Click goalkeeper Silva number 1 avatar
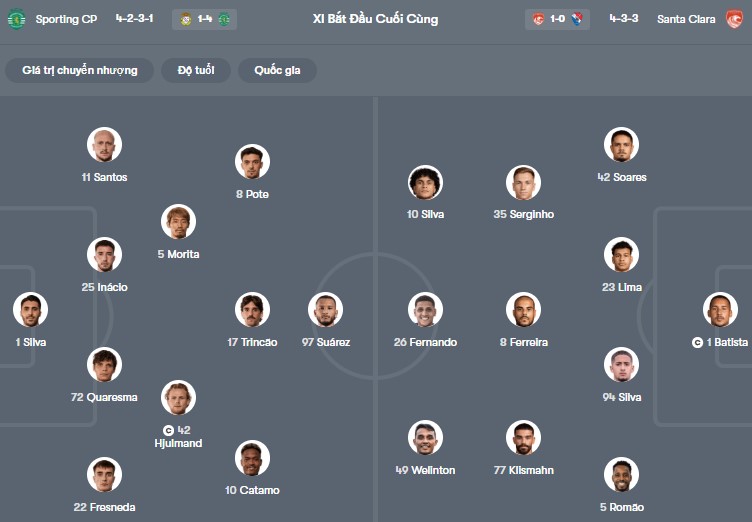Viewport: 752px width, 522px height. pos(31,310)
